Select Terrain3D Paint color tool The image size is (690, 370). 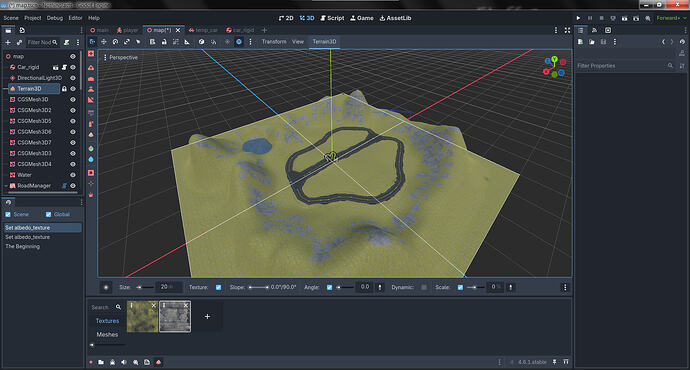91,148
